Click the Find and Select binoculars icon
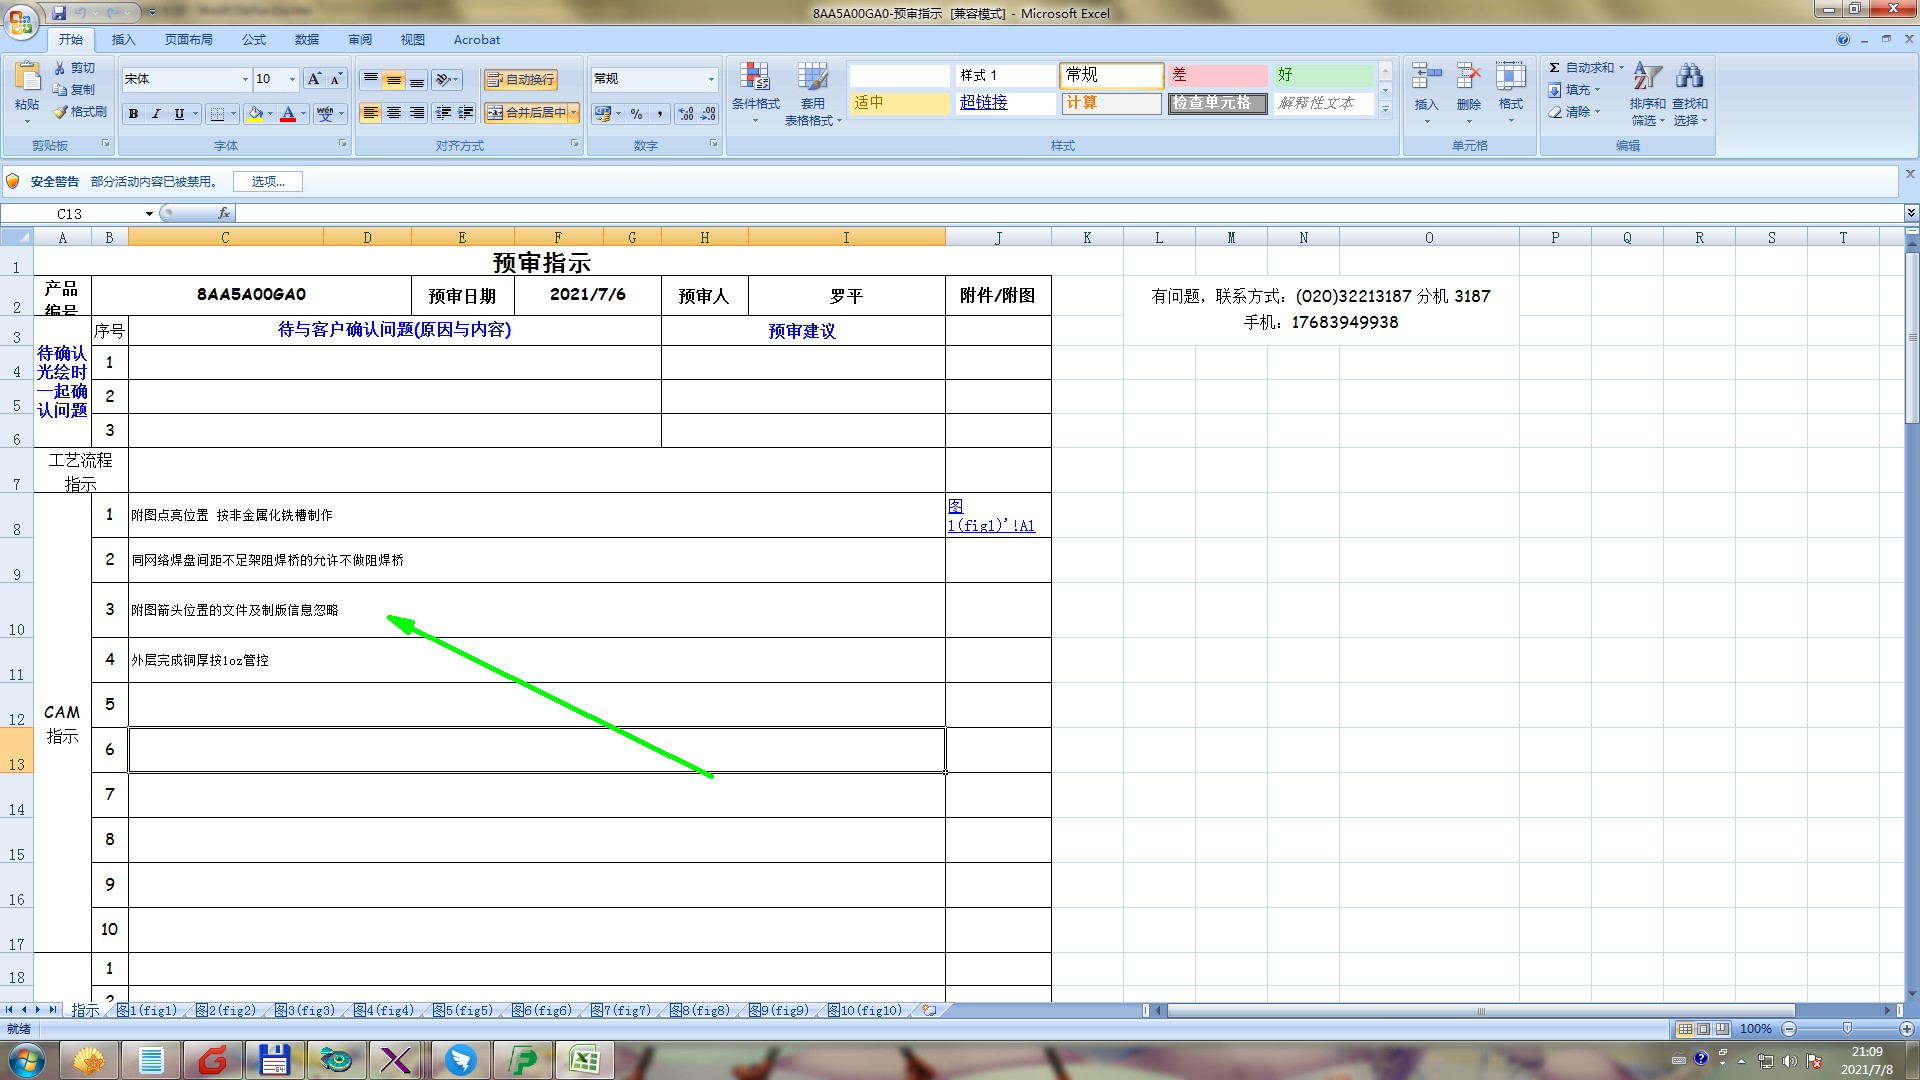 click(x=1690, y=77)
